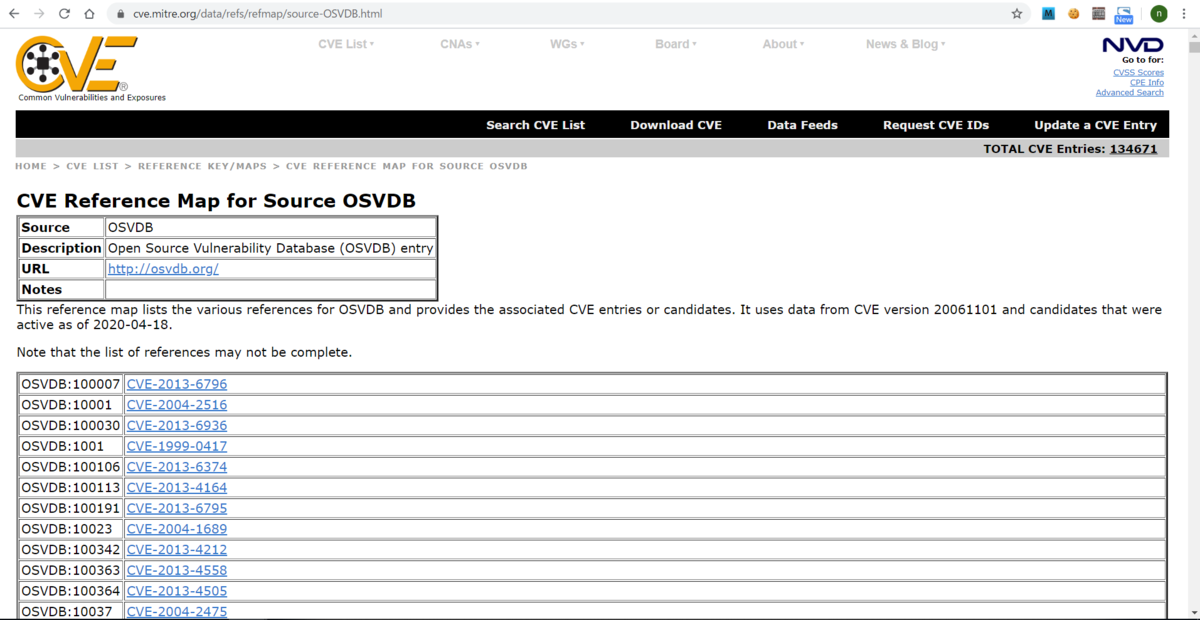This screenshot has width=1200, height=620.
Task: Select the OSVDB:100342 cell
Action: [x=71, y=549]
